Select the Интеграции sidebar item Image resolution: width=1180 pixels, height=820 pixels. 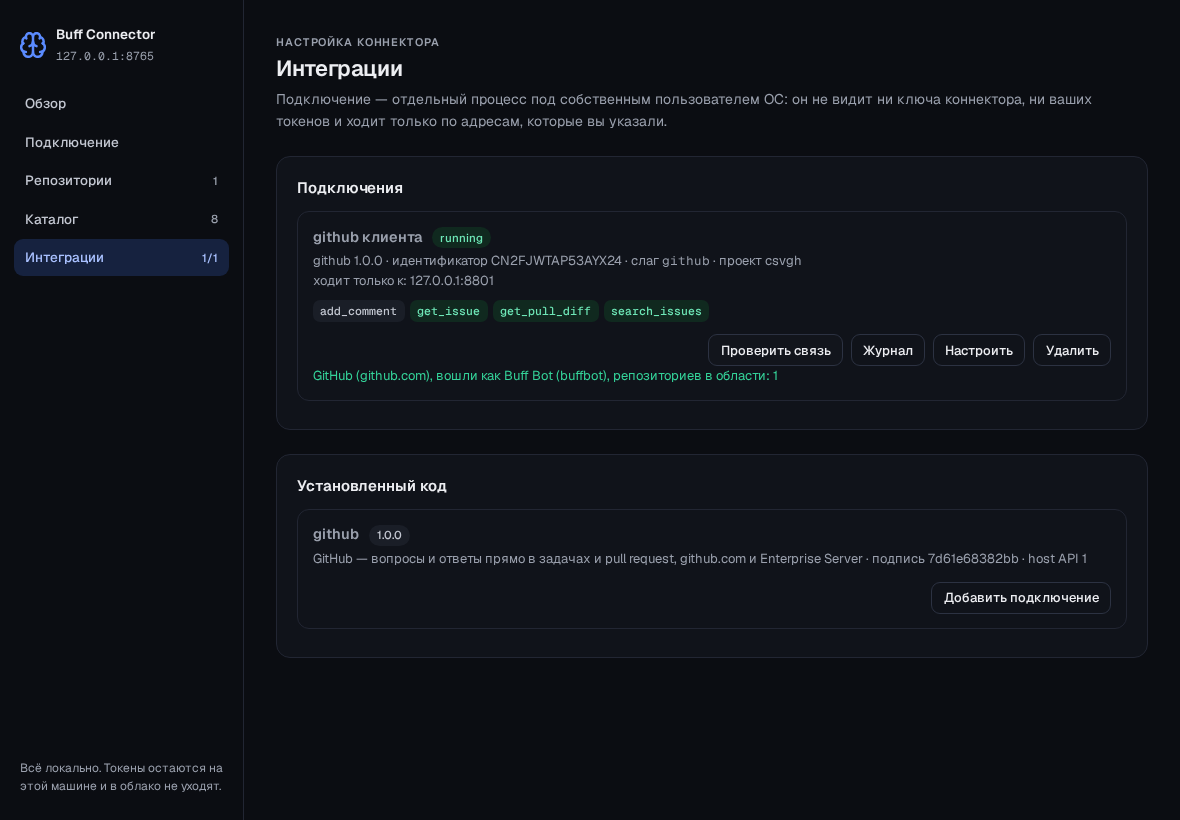click(x=121, y=257)
